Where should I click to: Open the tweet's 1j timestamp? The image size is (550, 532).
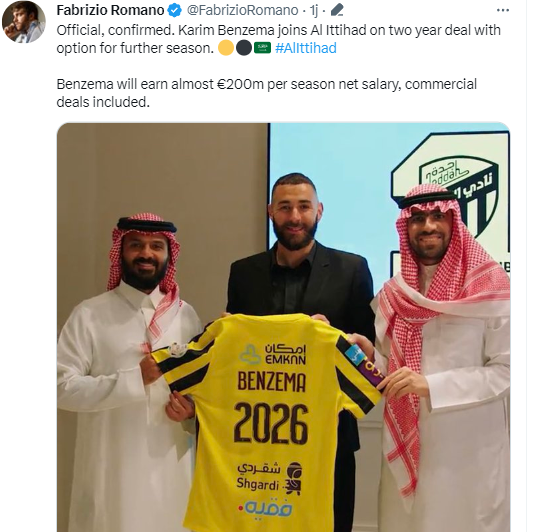point(313,11)
